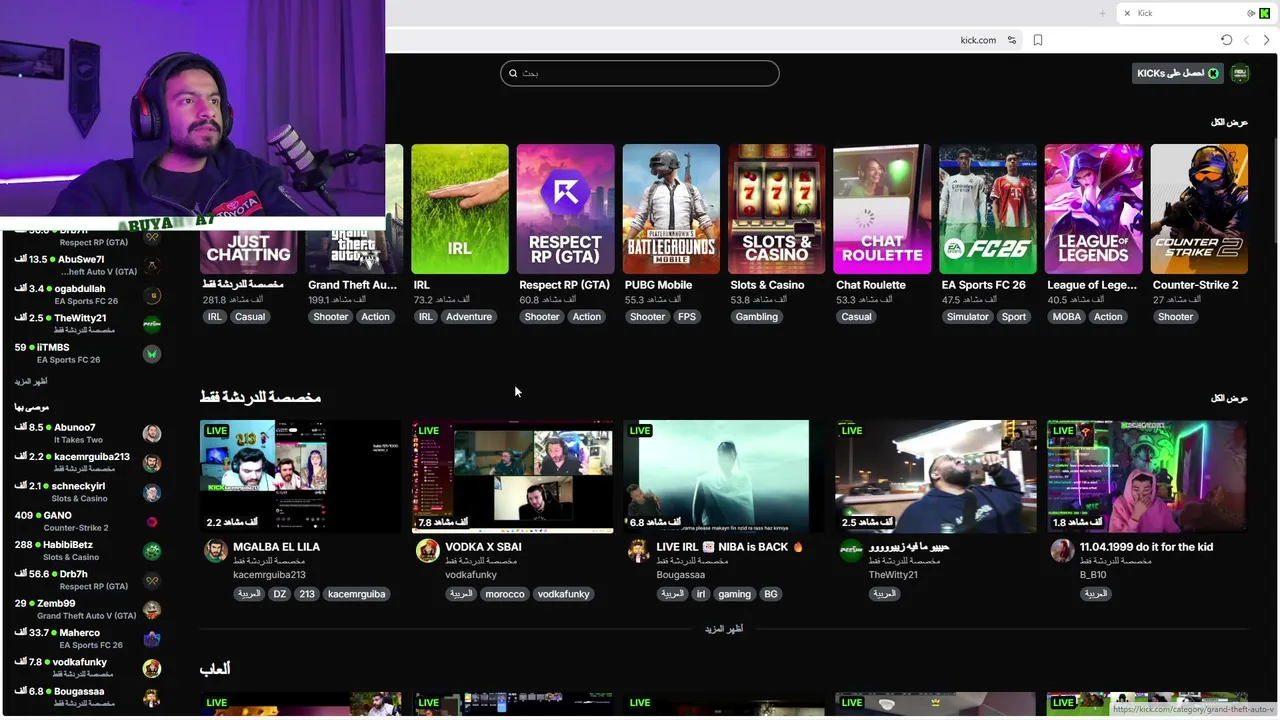Open VODKA X SBAI live stream thumbnail
This screenshot has height=720, width=1280.
[513, 477]
